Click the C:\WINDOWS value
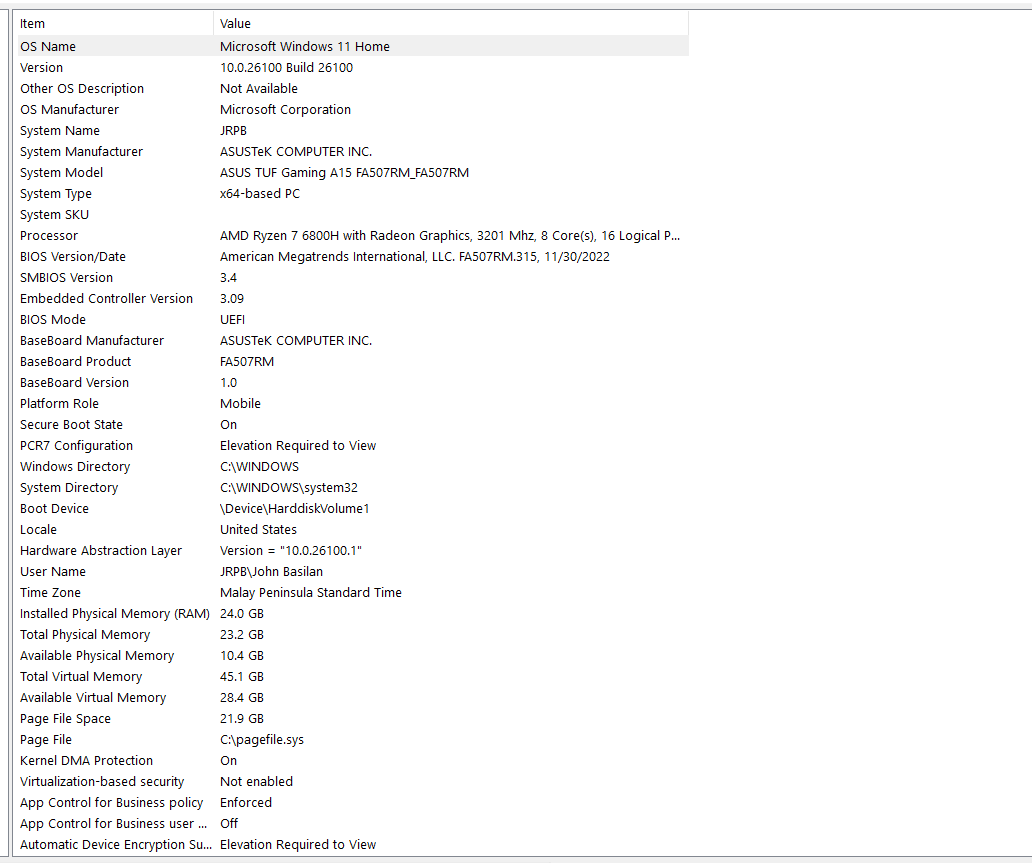This screenshot has width=1032, height=863. 259,467
